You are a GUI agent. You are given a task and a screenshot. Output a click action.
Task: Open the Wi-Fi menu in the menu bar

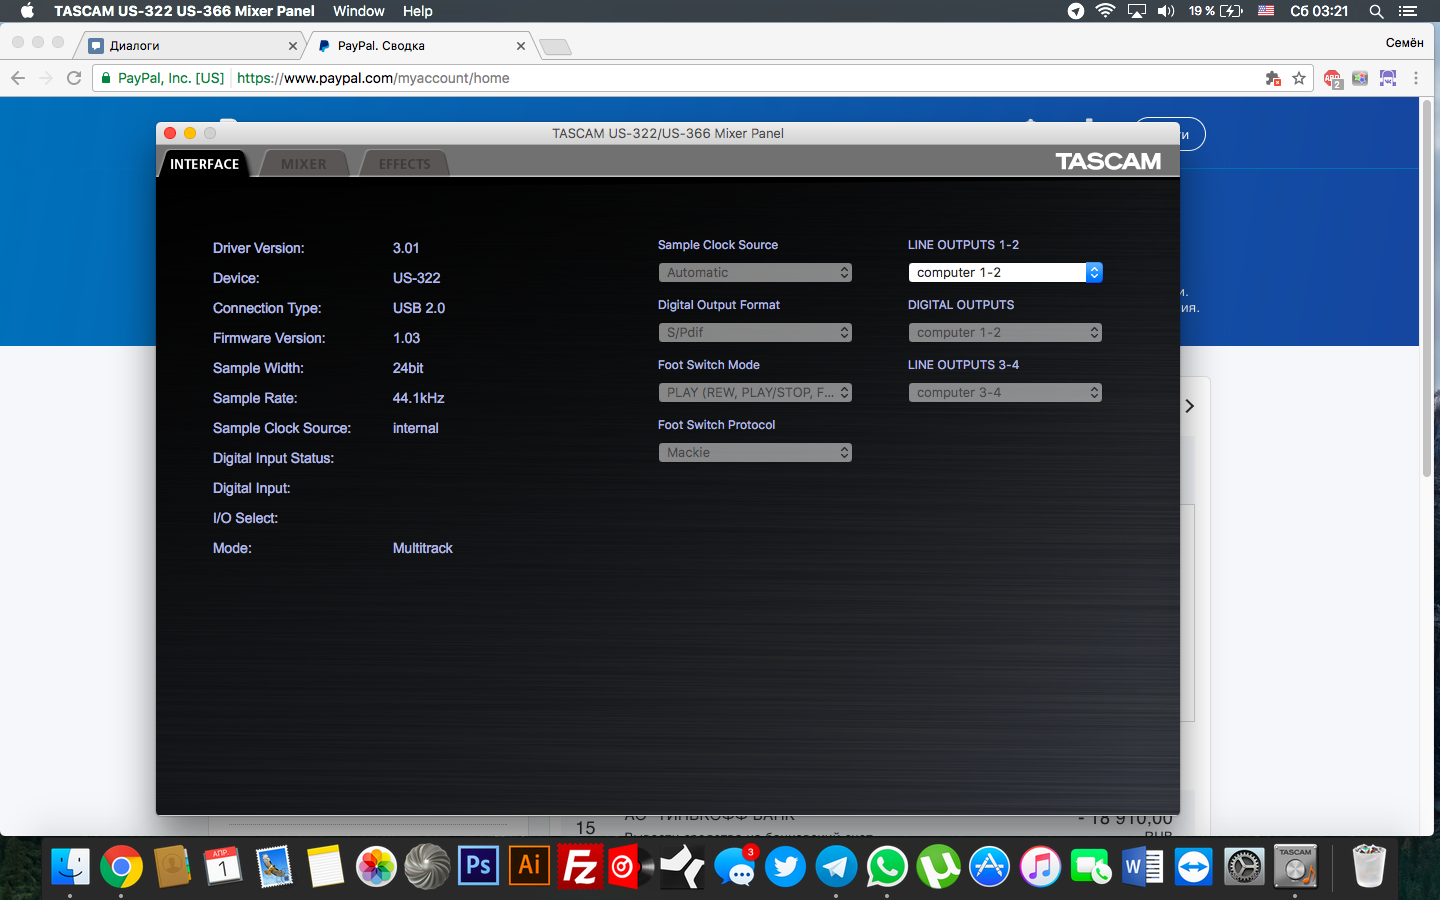[x=1105, y=11]
